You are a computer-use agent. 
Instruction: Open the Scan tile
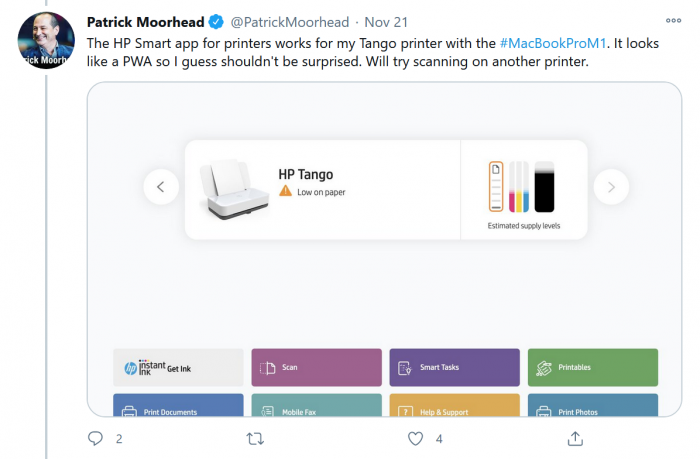tap(316, 367)
